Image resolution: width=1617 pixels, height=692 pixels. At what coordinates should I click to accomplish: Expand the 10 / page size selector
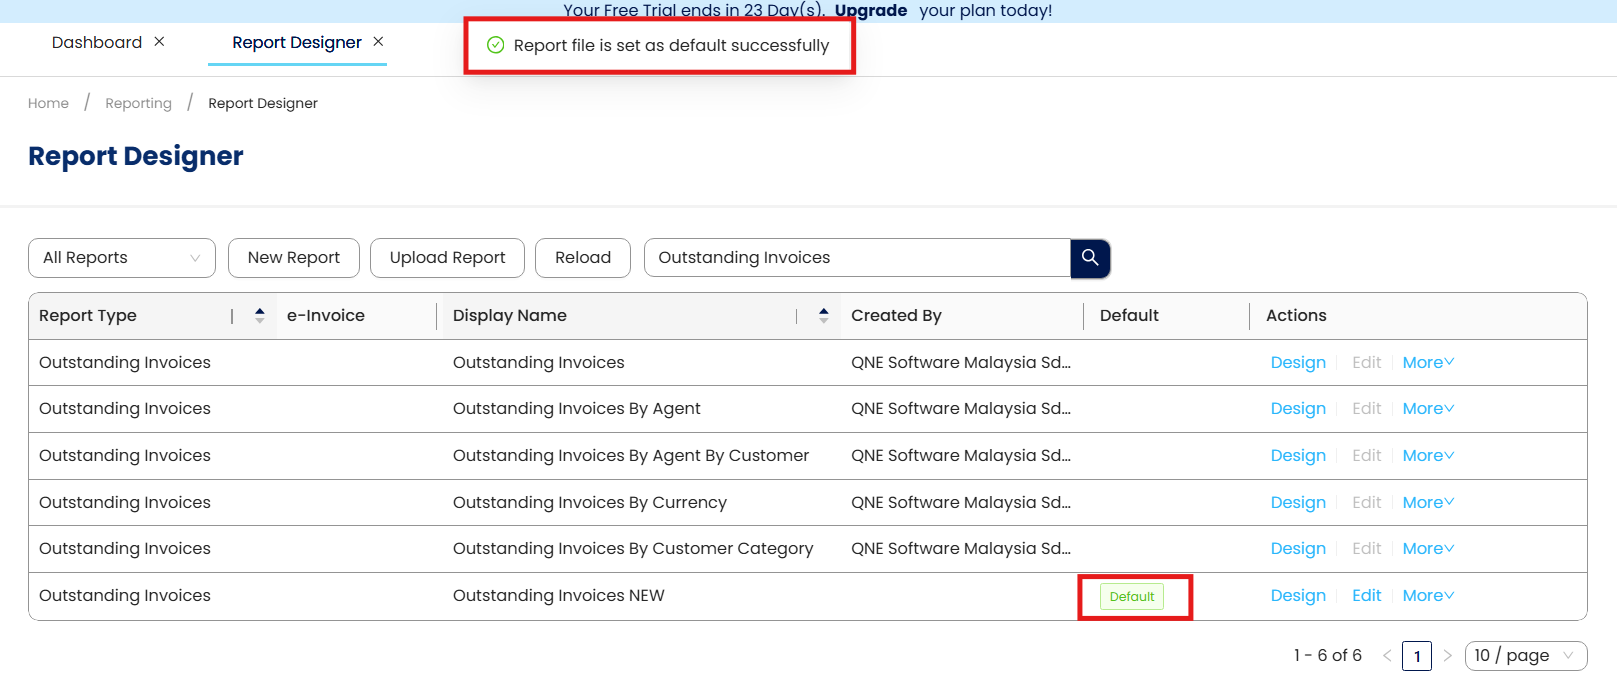pyautogui.click(x=1525, y=656)
